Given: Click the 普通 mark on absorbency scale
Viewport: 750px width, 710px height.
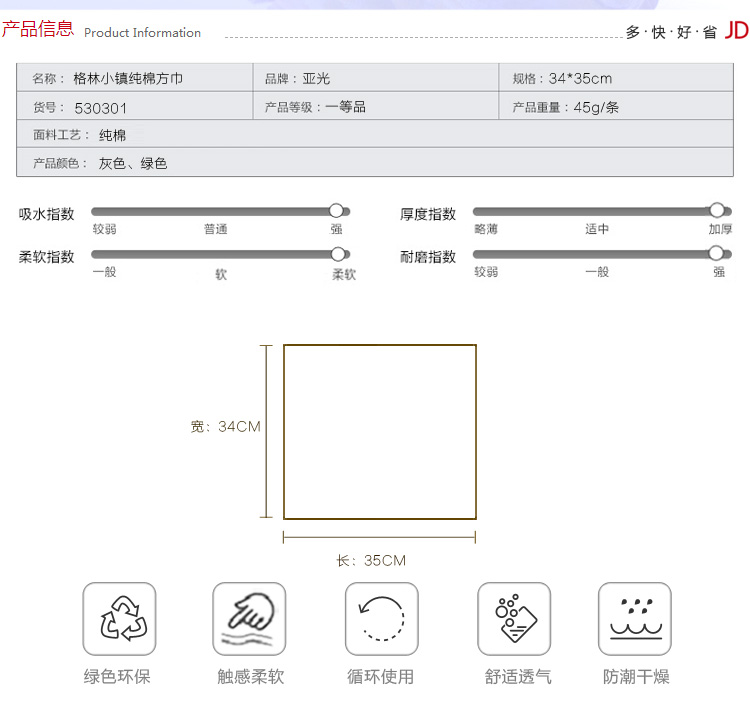Looking at the screenshot, I should coord(216,229).
